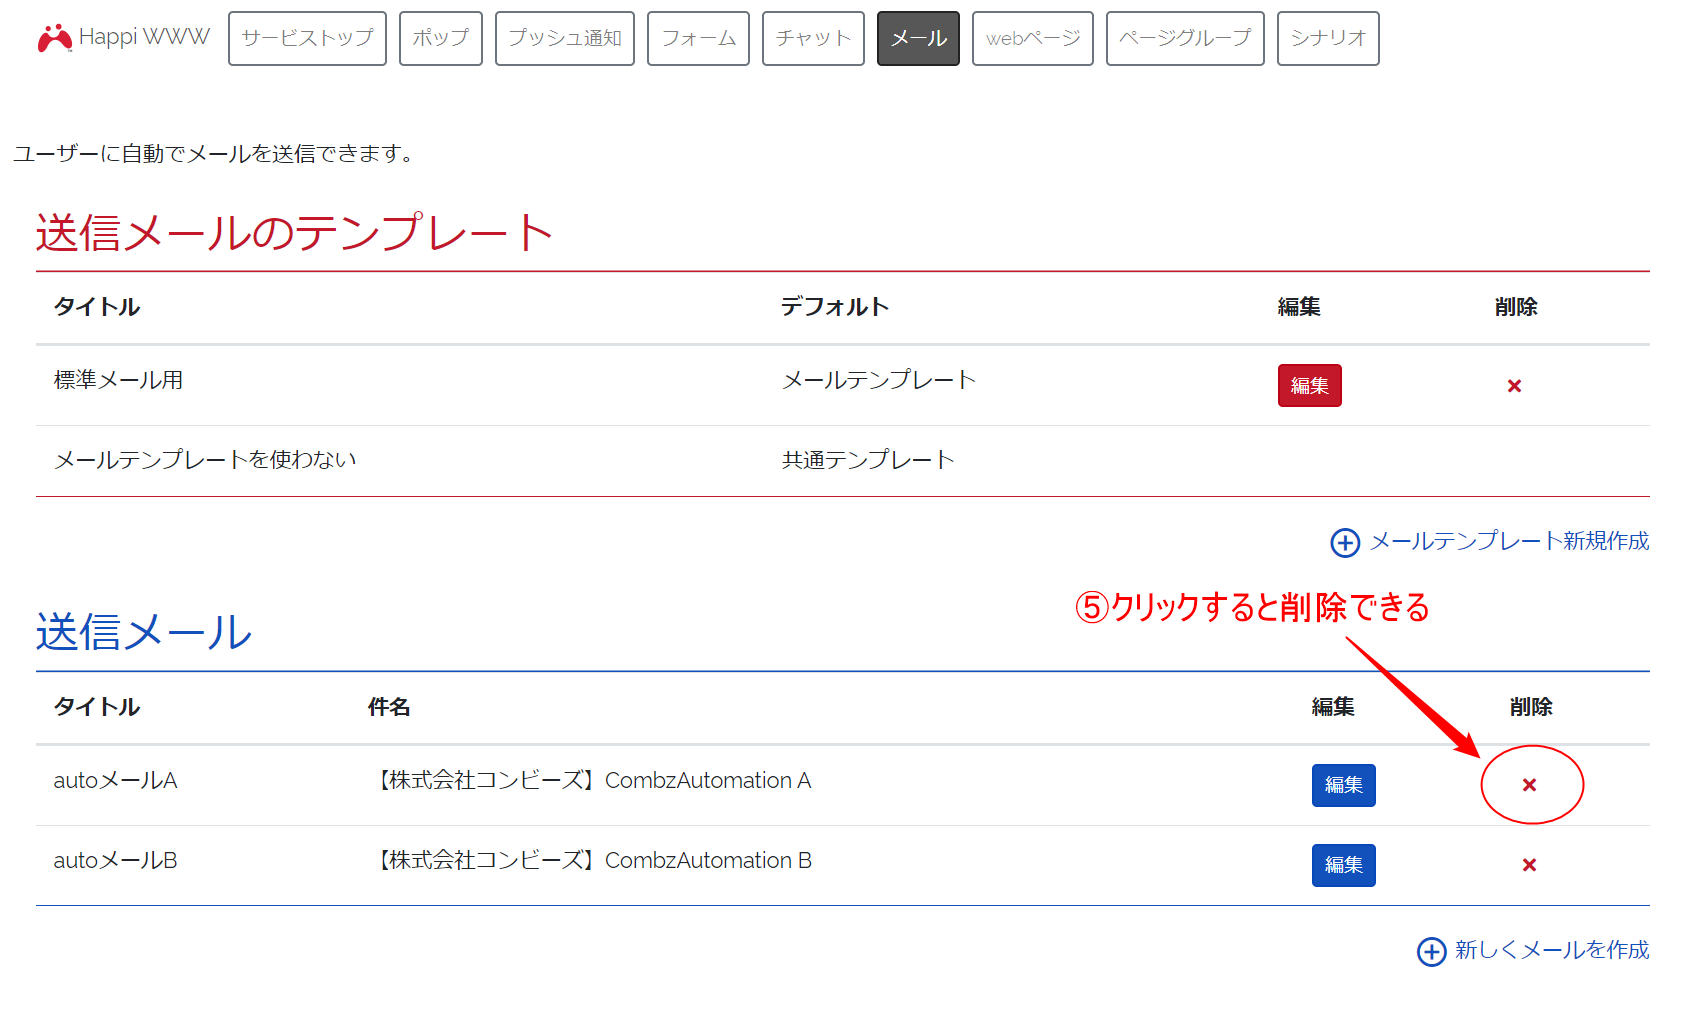The image size is (1686, 1017).
Task: Click the plus icon for メールテンプレート新規作成
Action: point(1345,542)
